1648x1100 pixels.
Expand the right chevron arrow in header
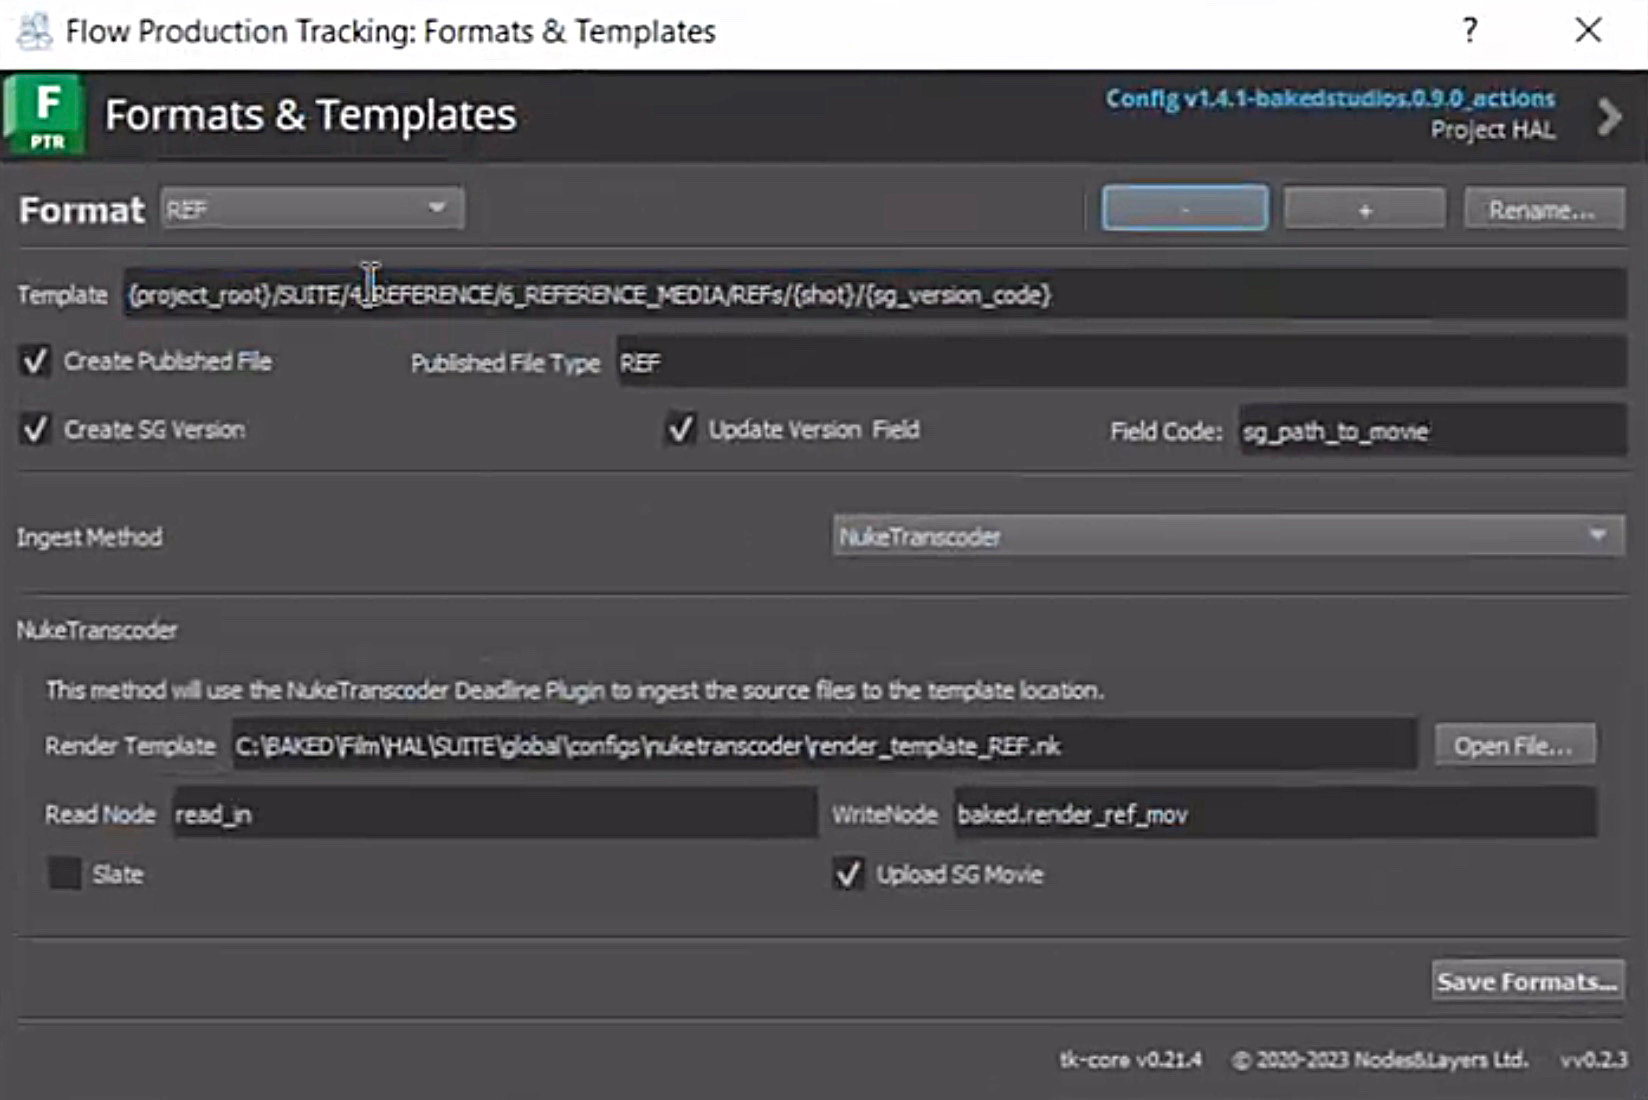coord(1608,117)
